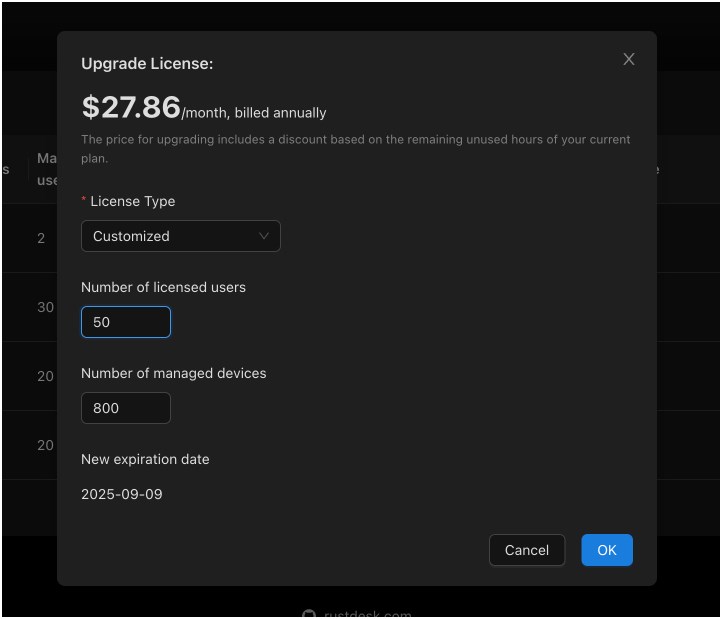The width and height of the screenshot is (724, 619).
Task: Close the Upgrade License dialog with X
Action: pyautogui.click(x=629, y=59)
